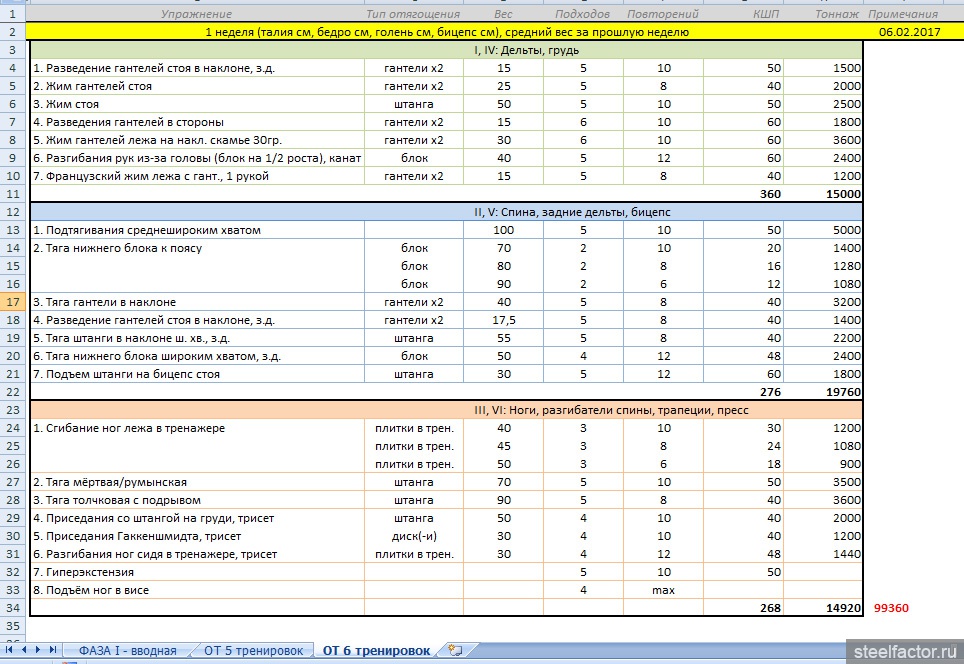
Task: Select '4. Разведения гантелей в стороны' cell
Action: pyautogui.click(x=197, y=122)
